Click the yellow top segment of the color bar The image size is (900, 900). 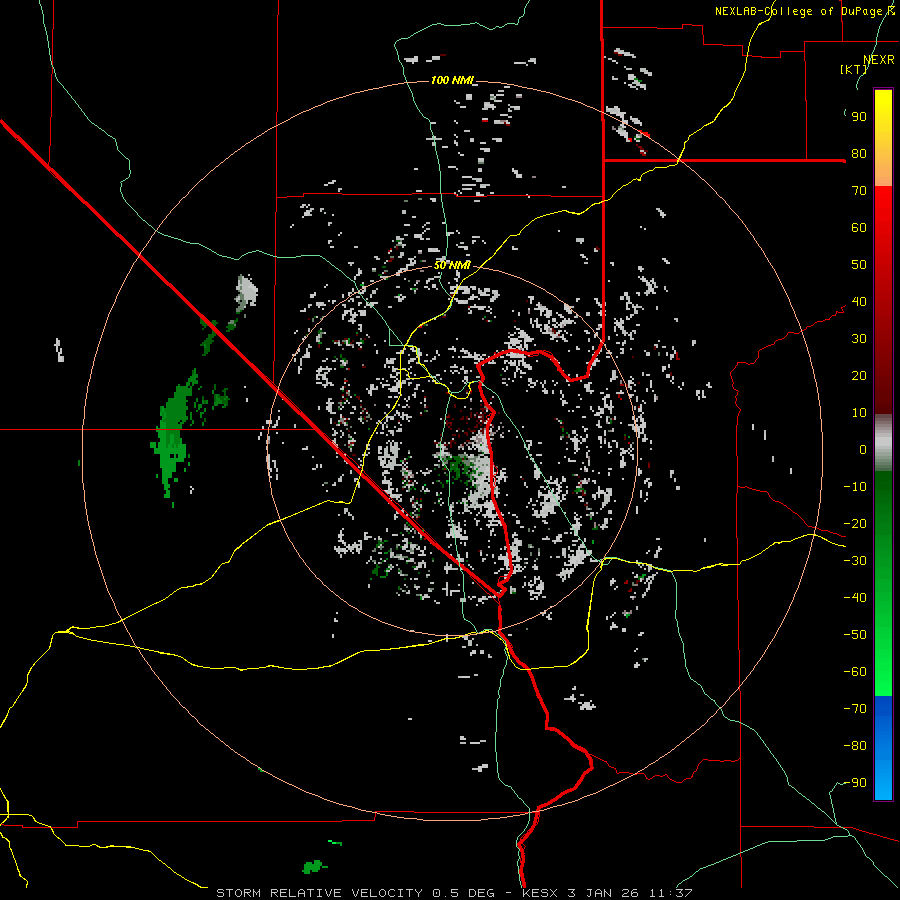[x=883, y=138]
